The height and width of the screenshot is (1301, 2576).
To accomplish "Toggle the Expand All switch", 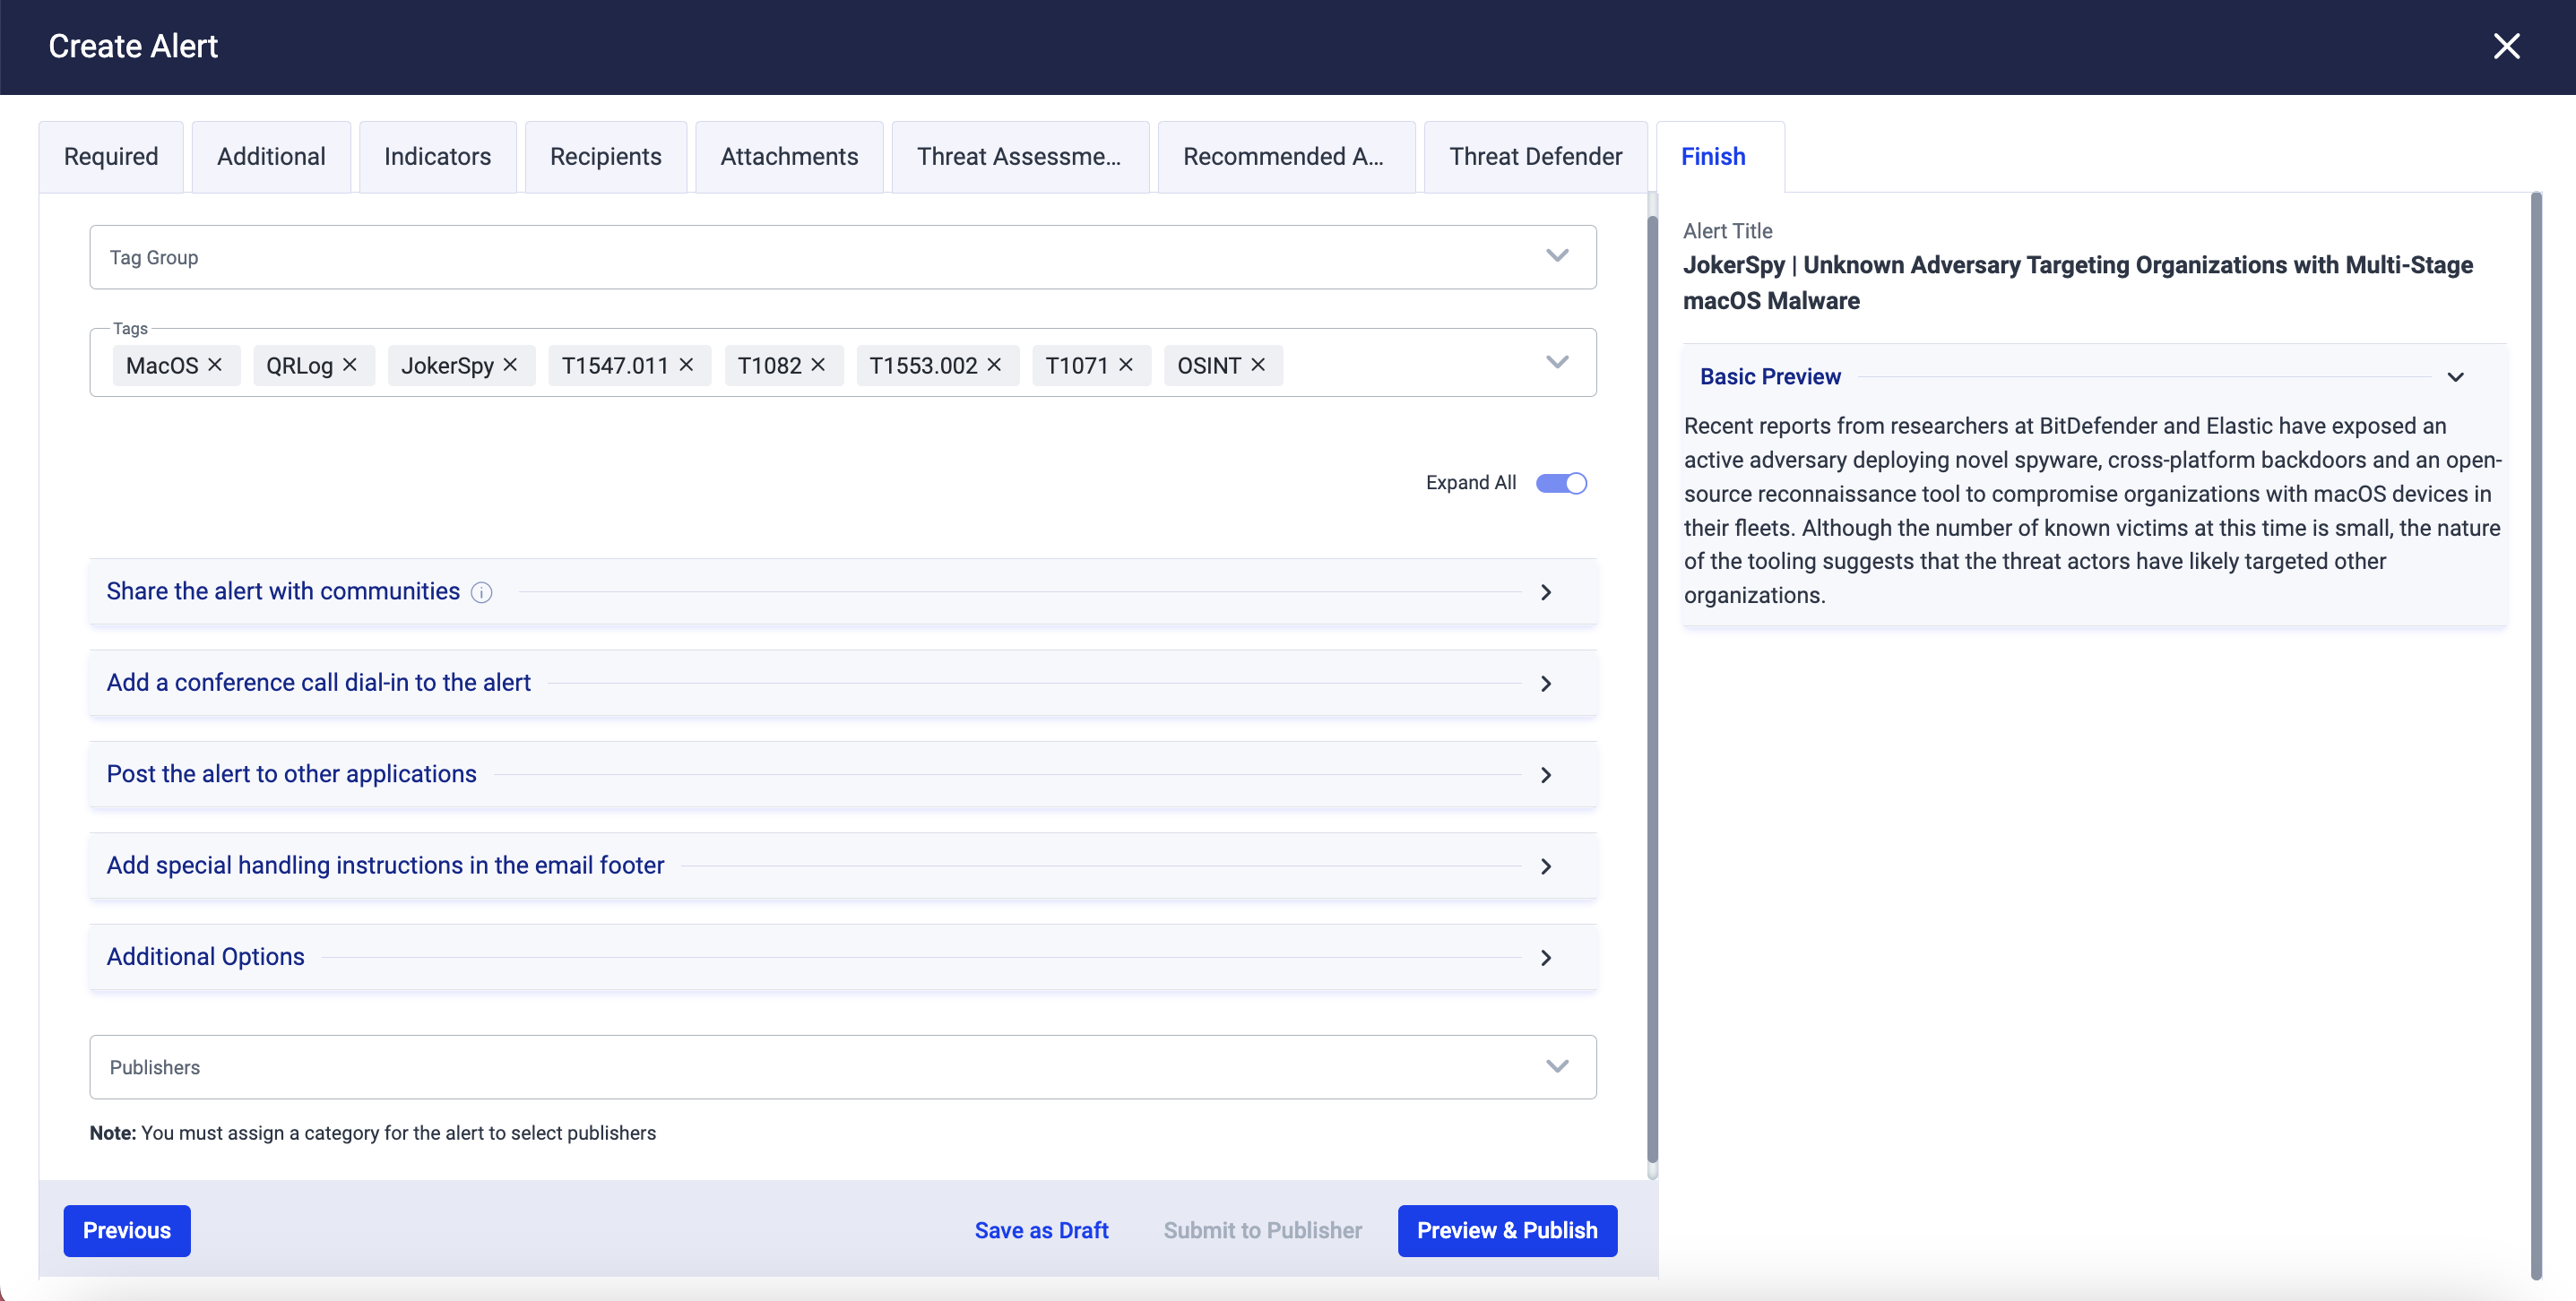I will coord(1561,483).
